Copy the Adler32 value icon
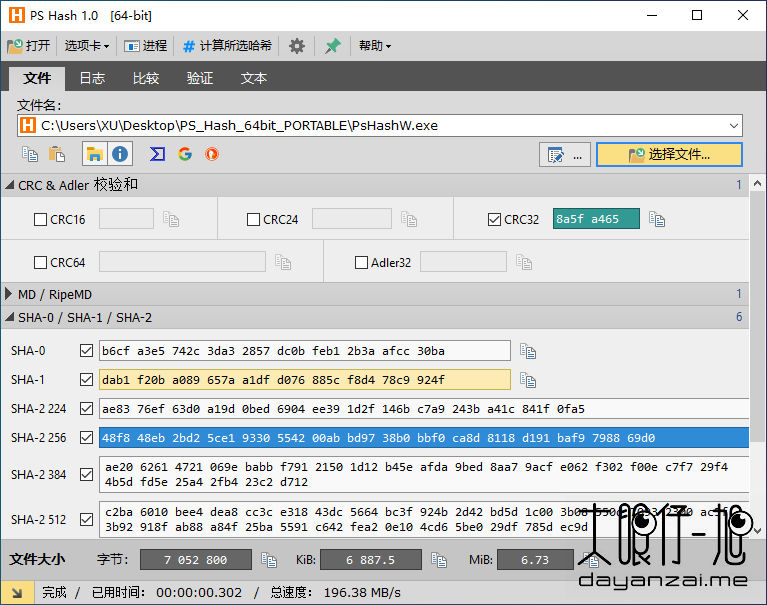The height and width of the screenshot is (605, 767). coord(524,262)
